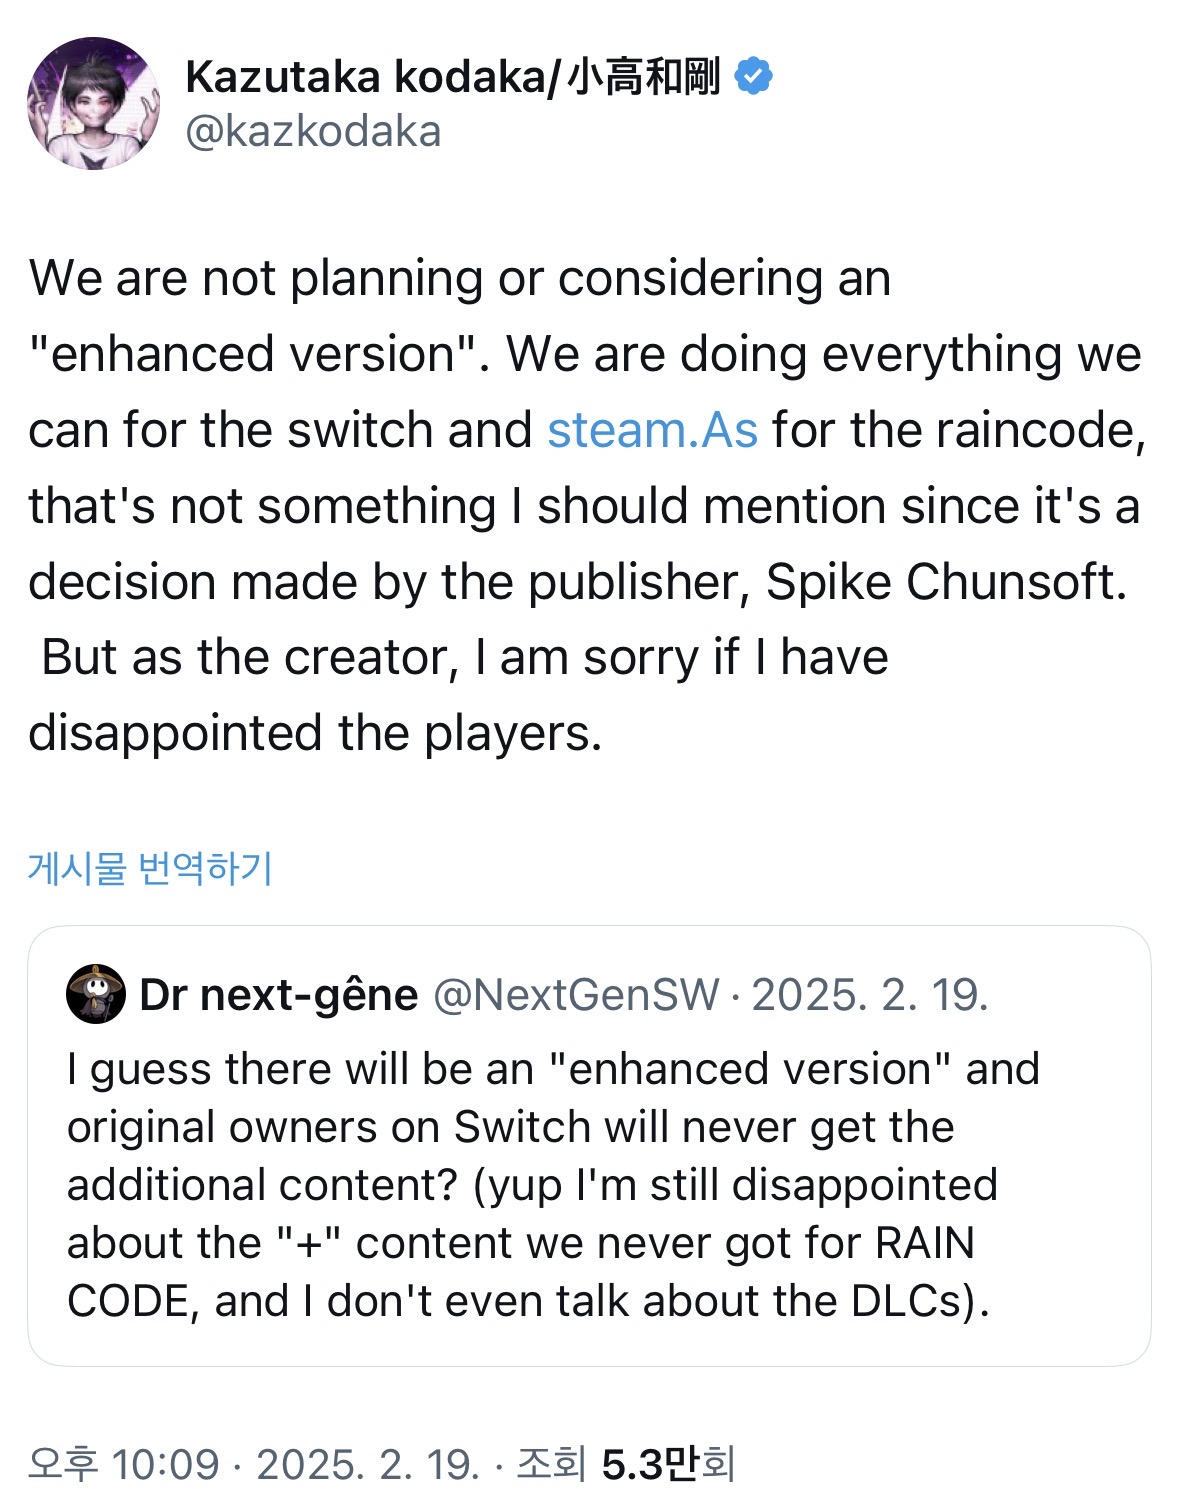The width and height of the screenshot is (1179, 1507).
Task: Open the quoted post about RAIN CODE DLCs
Action: tap(589, 1146)
